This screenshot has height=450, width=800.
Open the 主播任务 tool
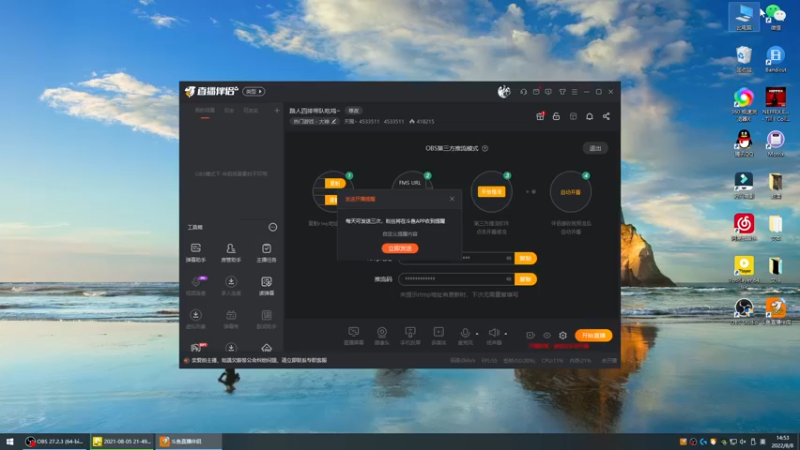tap(266, 253)
